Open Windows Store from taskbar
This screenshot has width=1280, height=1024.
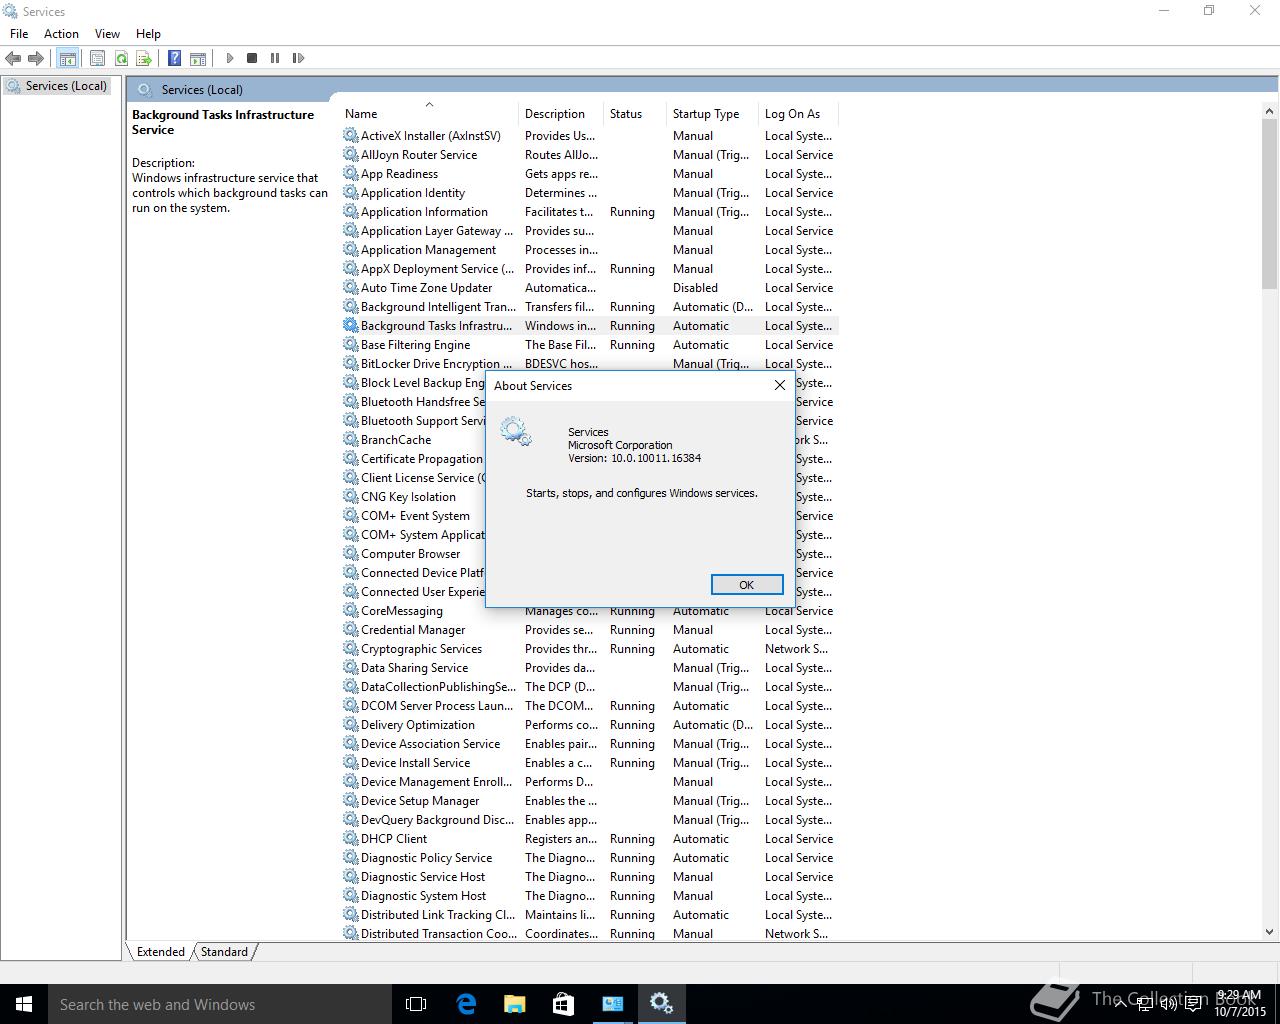563,1004
